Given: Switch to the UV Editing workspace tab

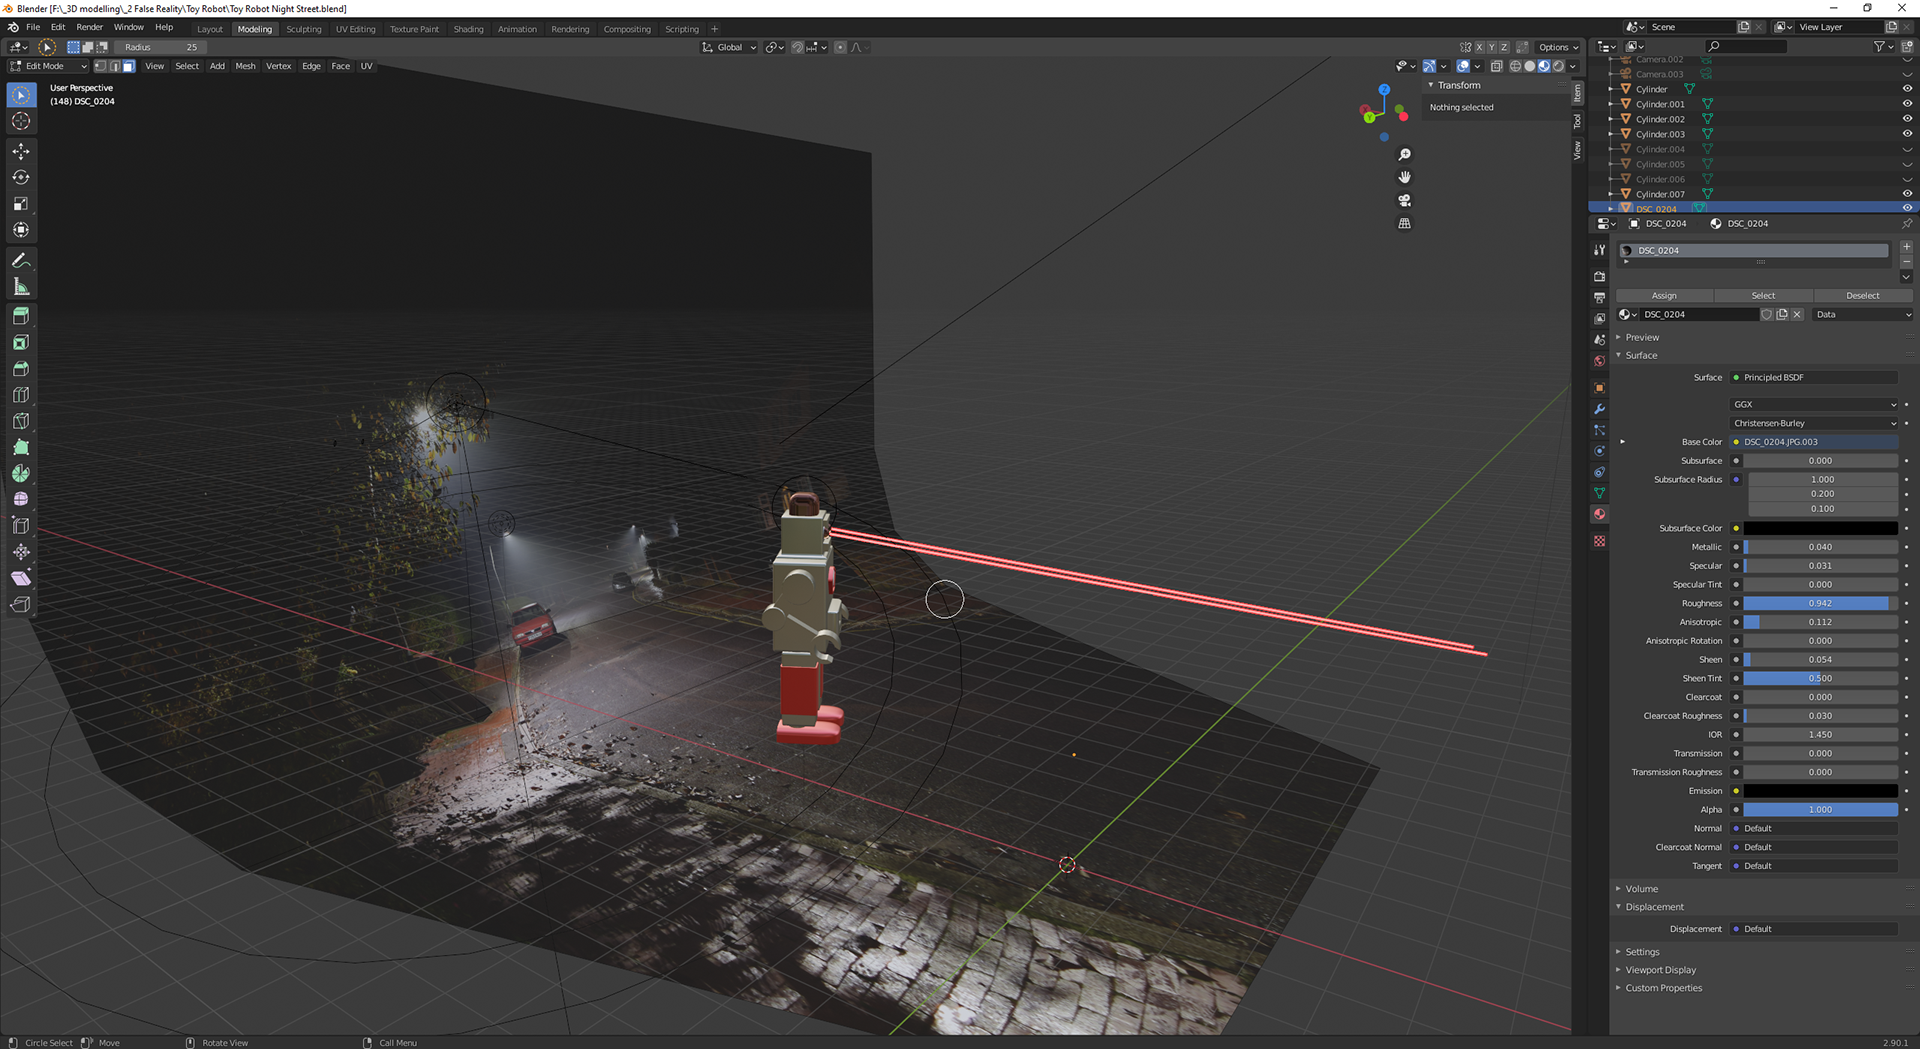Looking at the screenshot, I should tap(355, 29).
